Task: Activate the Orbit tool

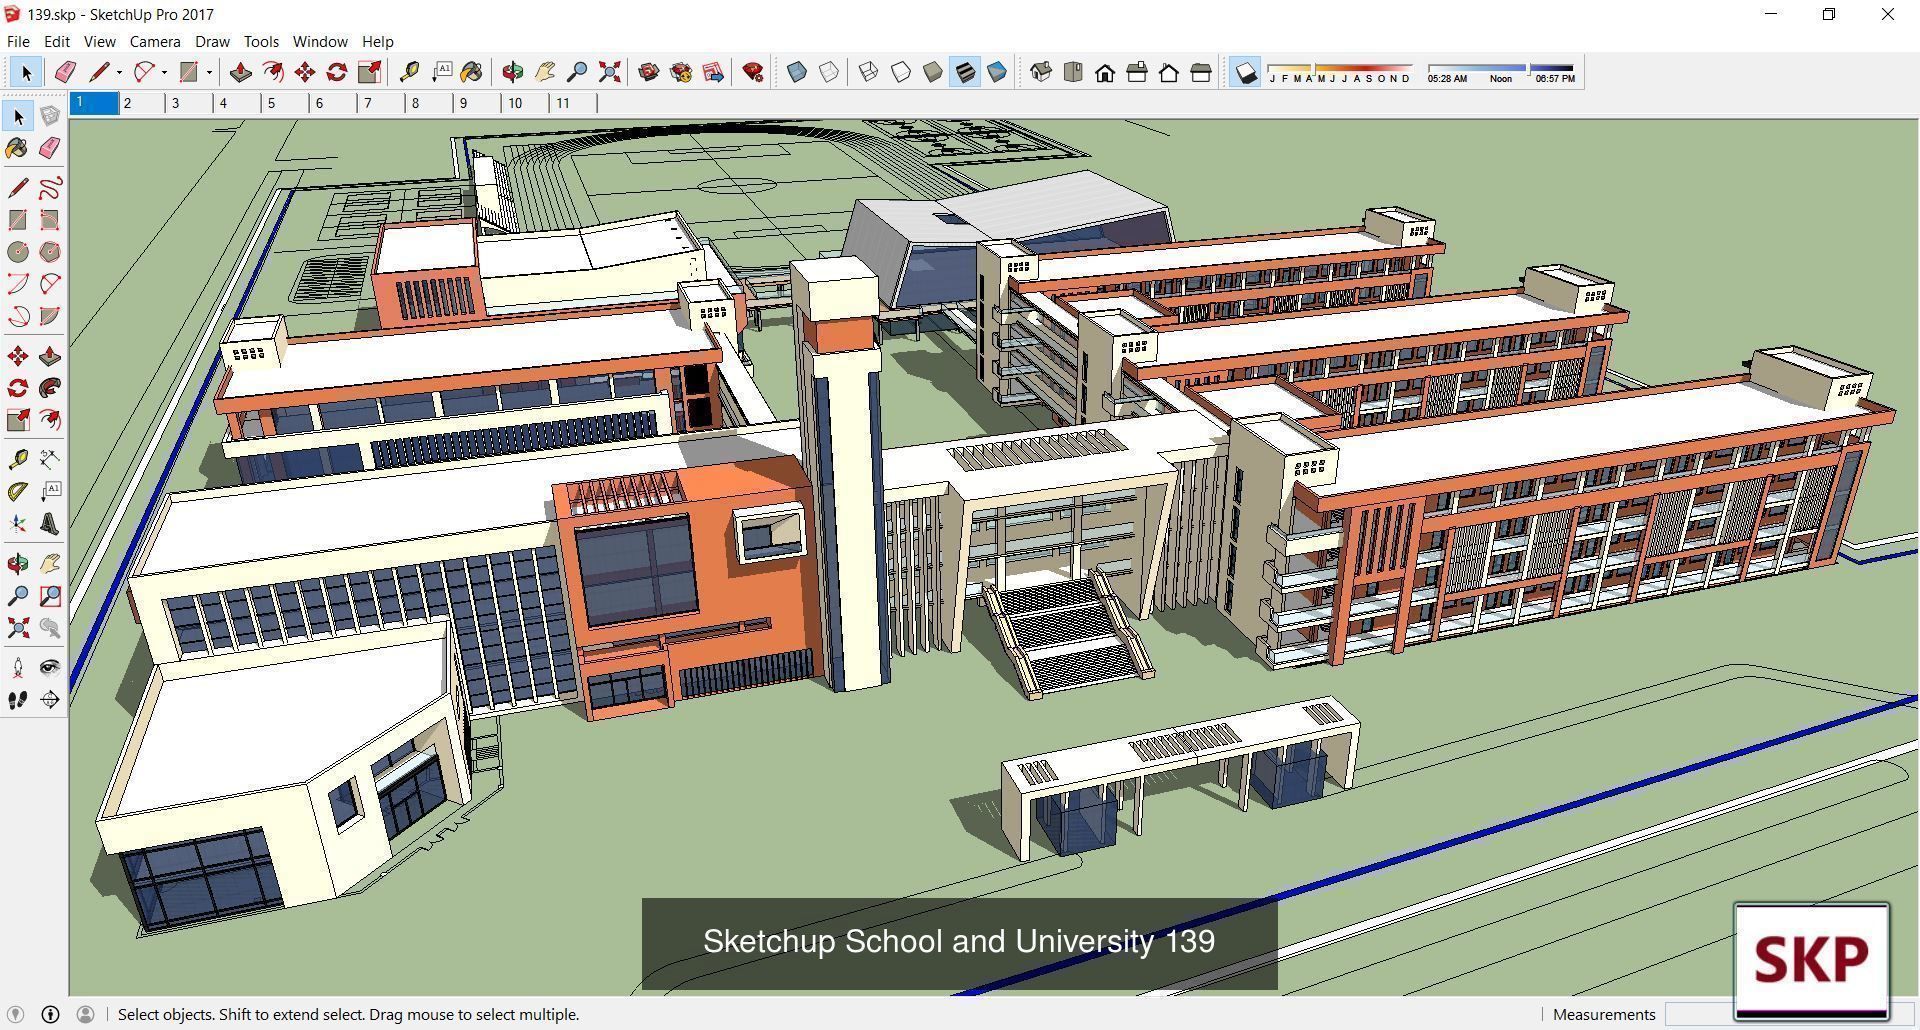Action: click(x=511, y=72)
